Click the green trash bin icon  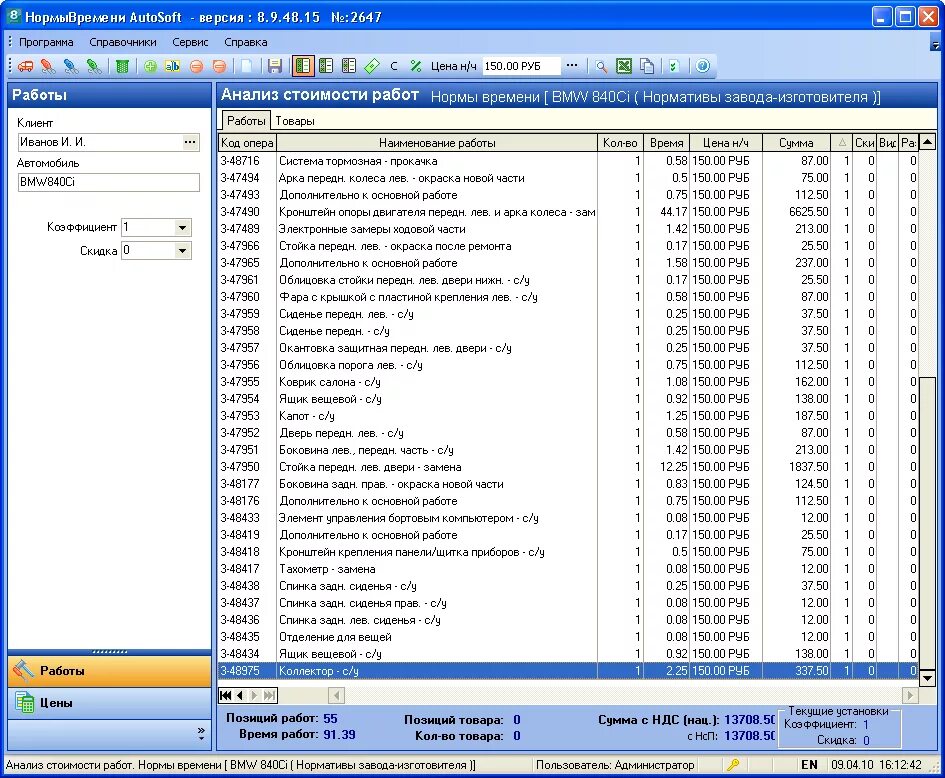coord(122,66)
